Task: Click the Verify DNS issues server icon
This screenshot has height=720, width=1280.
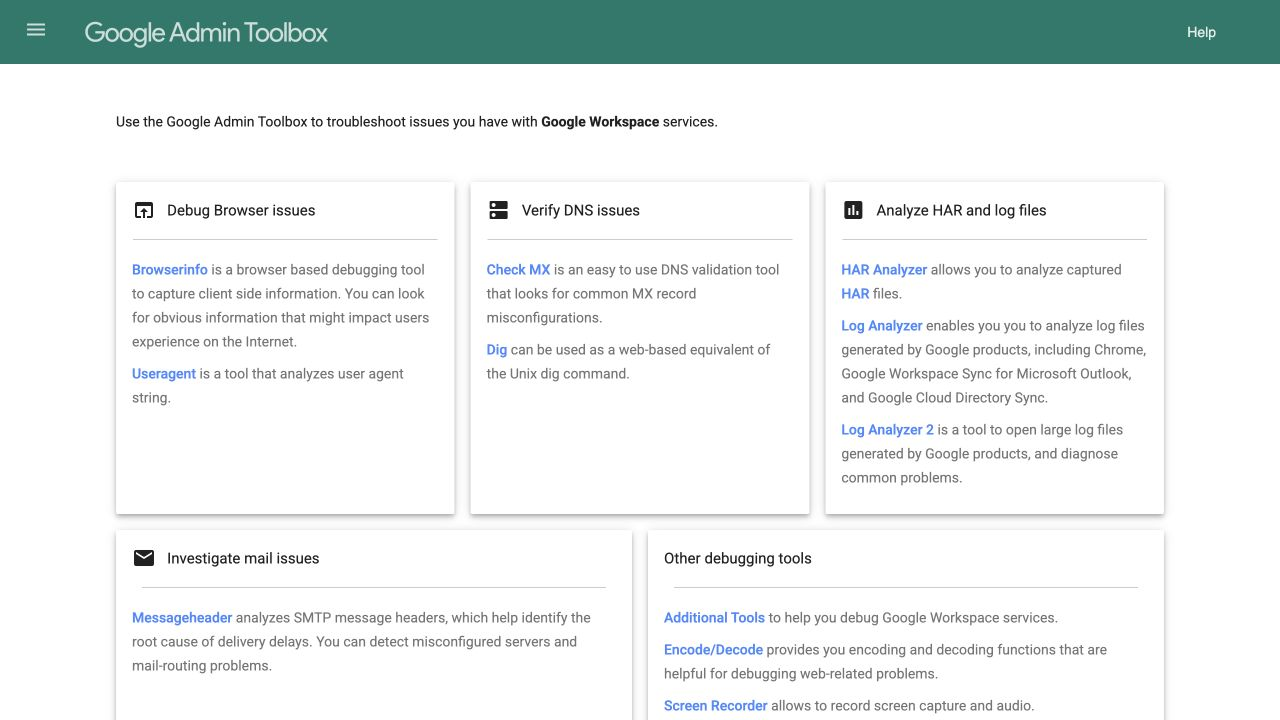Action: (498, 210)
